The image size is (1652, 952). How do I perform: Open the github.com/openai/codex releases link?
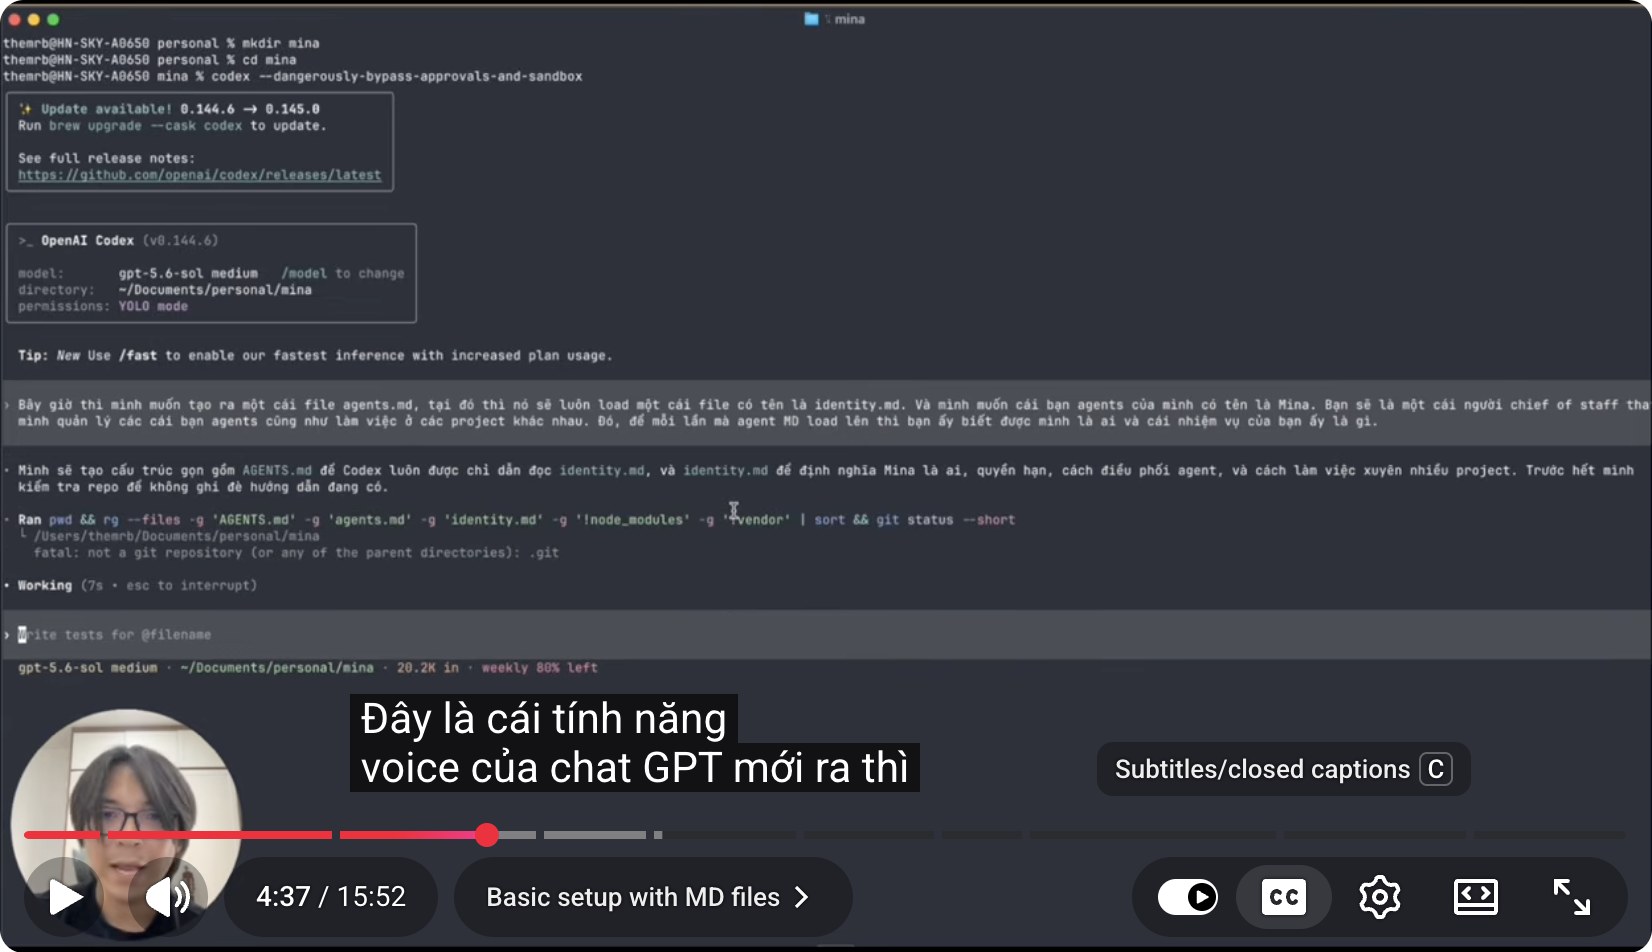coord(200,175)
